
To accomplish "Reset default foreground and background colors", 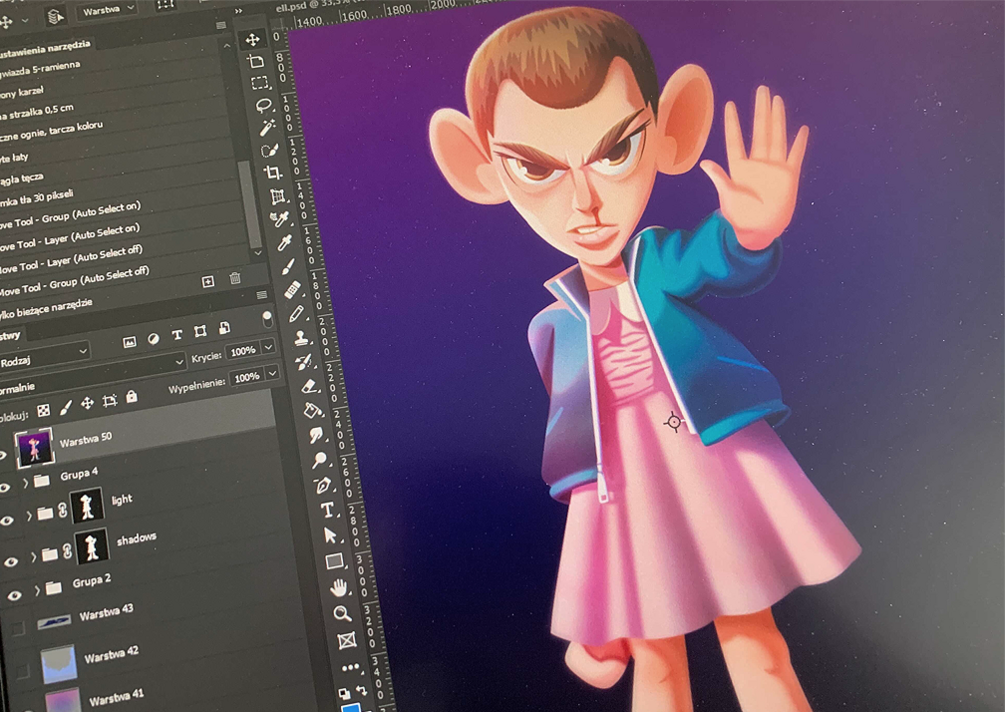I will (345, 693).
